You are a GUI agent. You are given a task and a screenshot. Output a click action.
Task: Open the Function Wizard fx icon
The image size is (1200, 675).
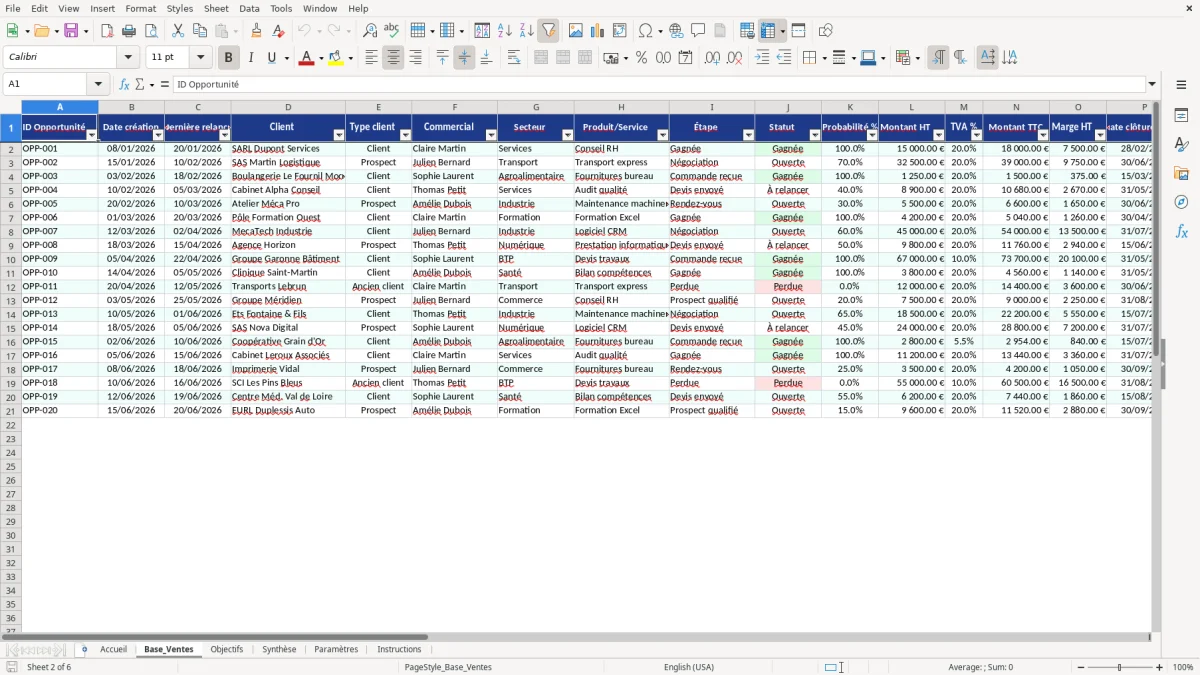click(x=124, y=84)
